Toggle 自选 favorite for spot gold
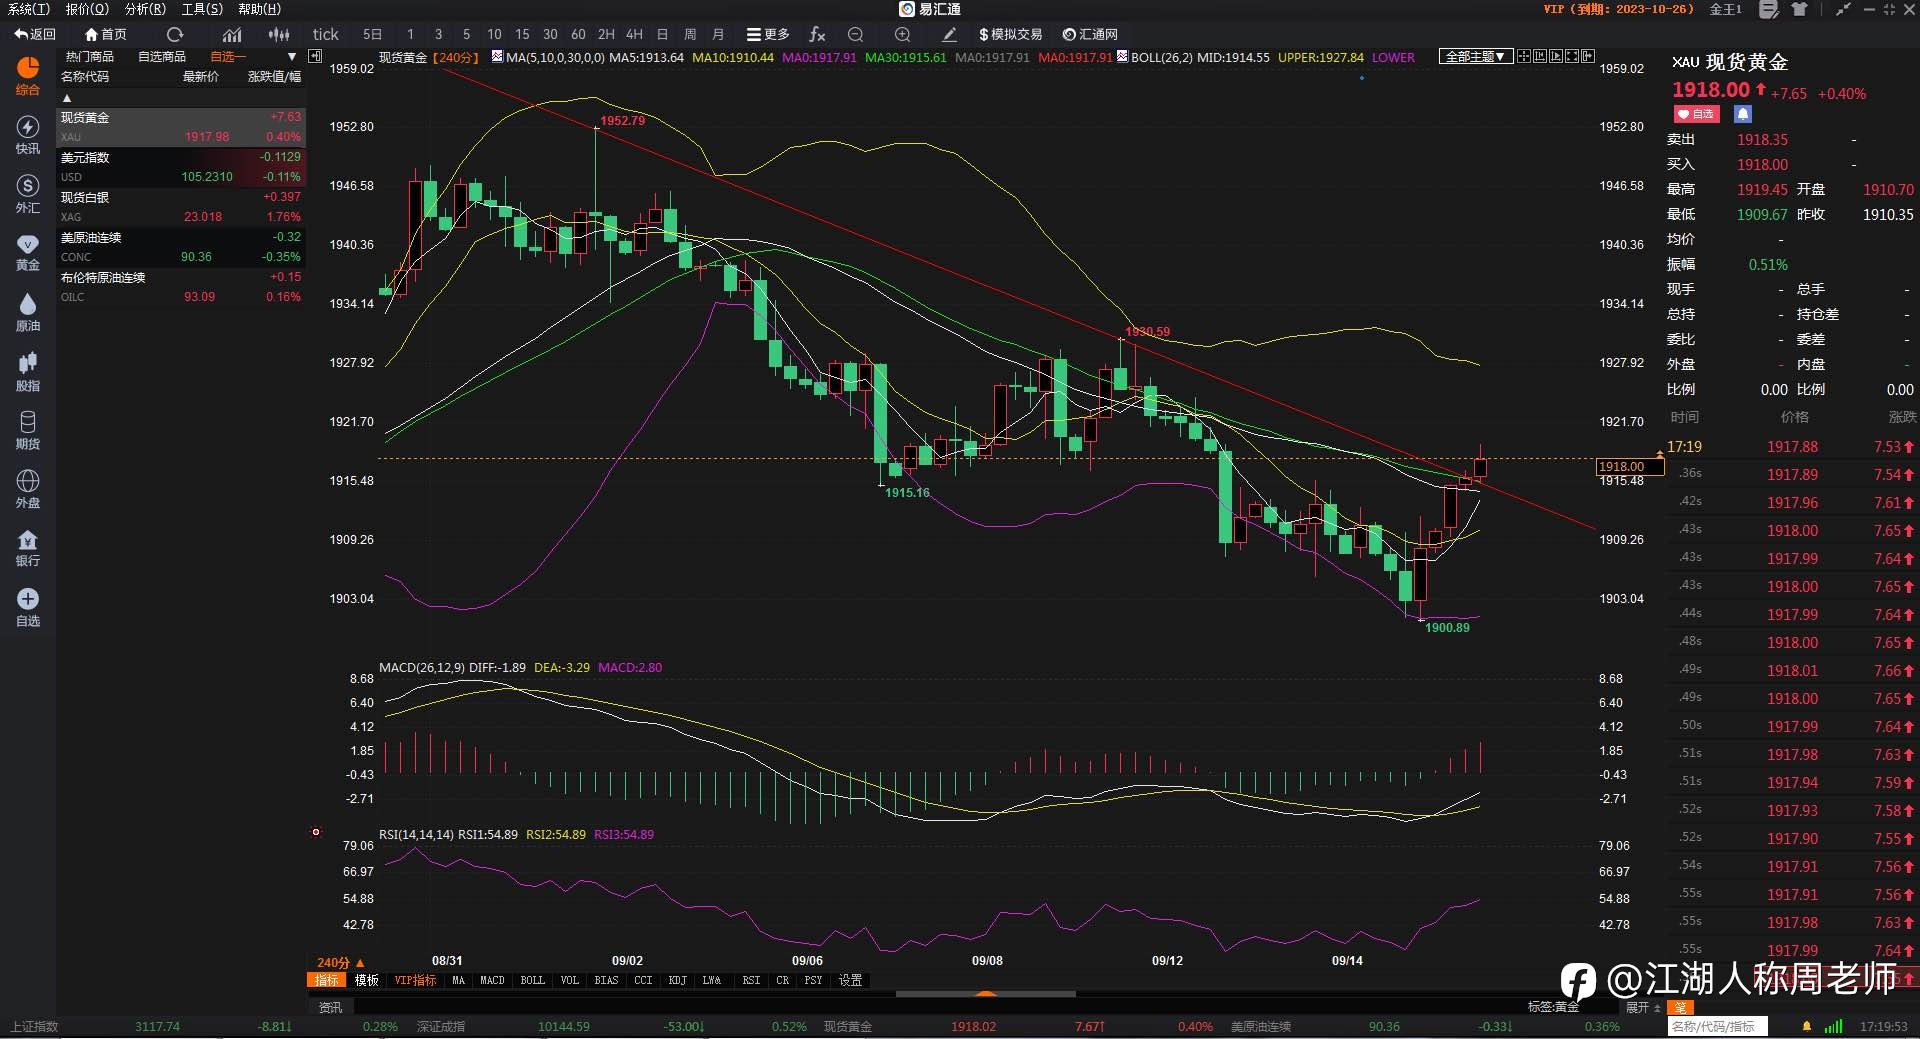The image size is (1920, 1039). [x=1696, y=114]
